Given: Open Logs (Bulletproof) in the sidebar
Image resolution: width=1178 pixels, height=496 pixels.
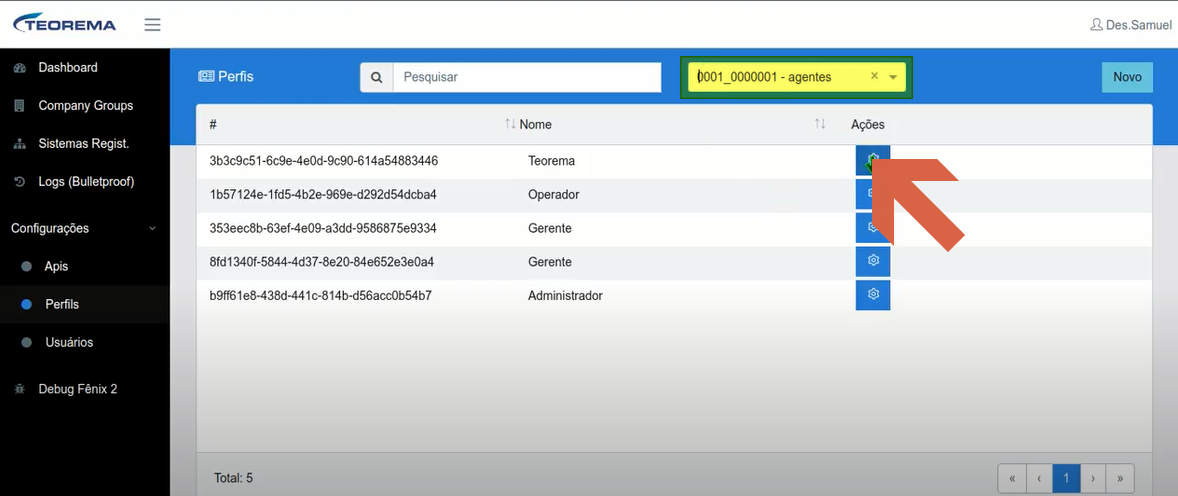Looking at the screenshot, I should coord(86,182).
